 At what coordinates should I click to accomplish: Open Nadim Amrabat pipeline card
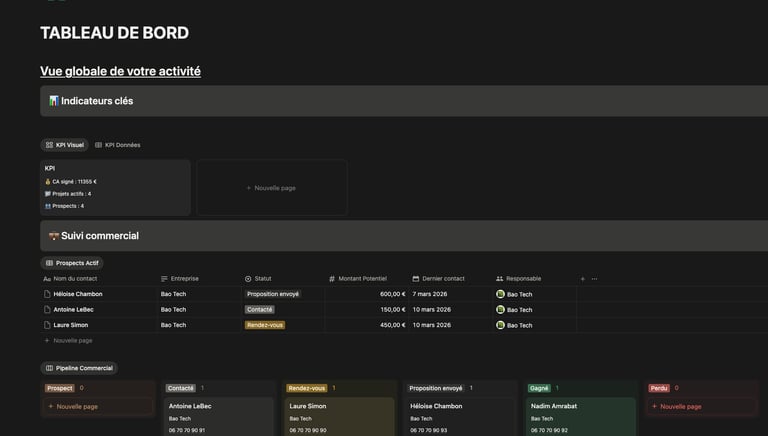[x=581, y=416]
